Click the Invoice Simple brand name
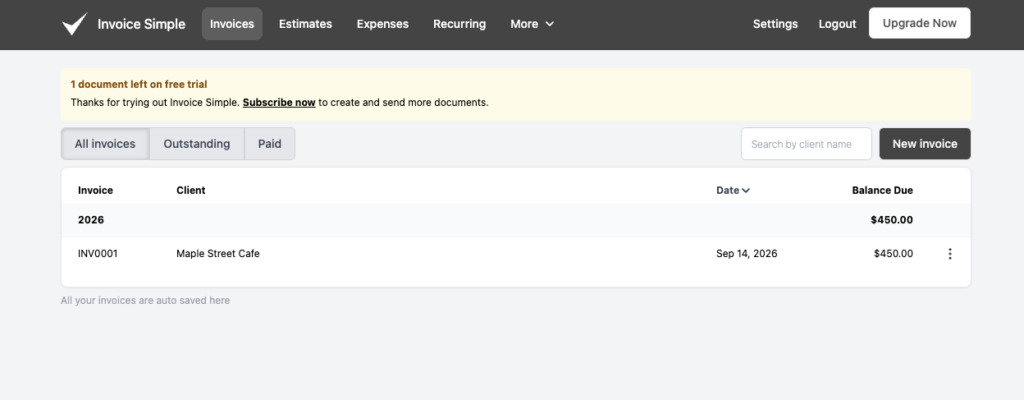The image size is (1024, 400). 141,24
